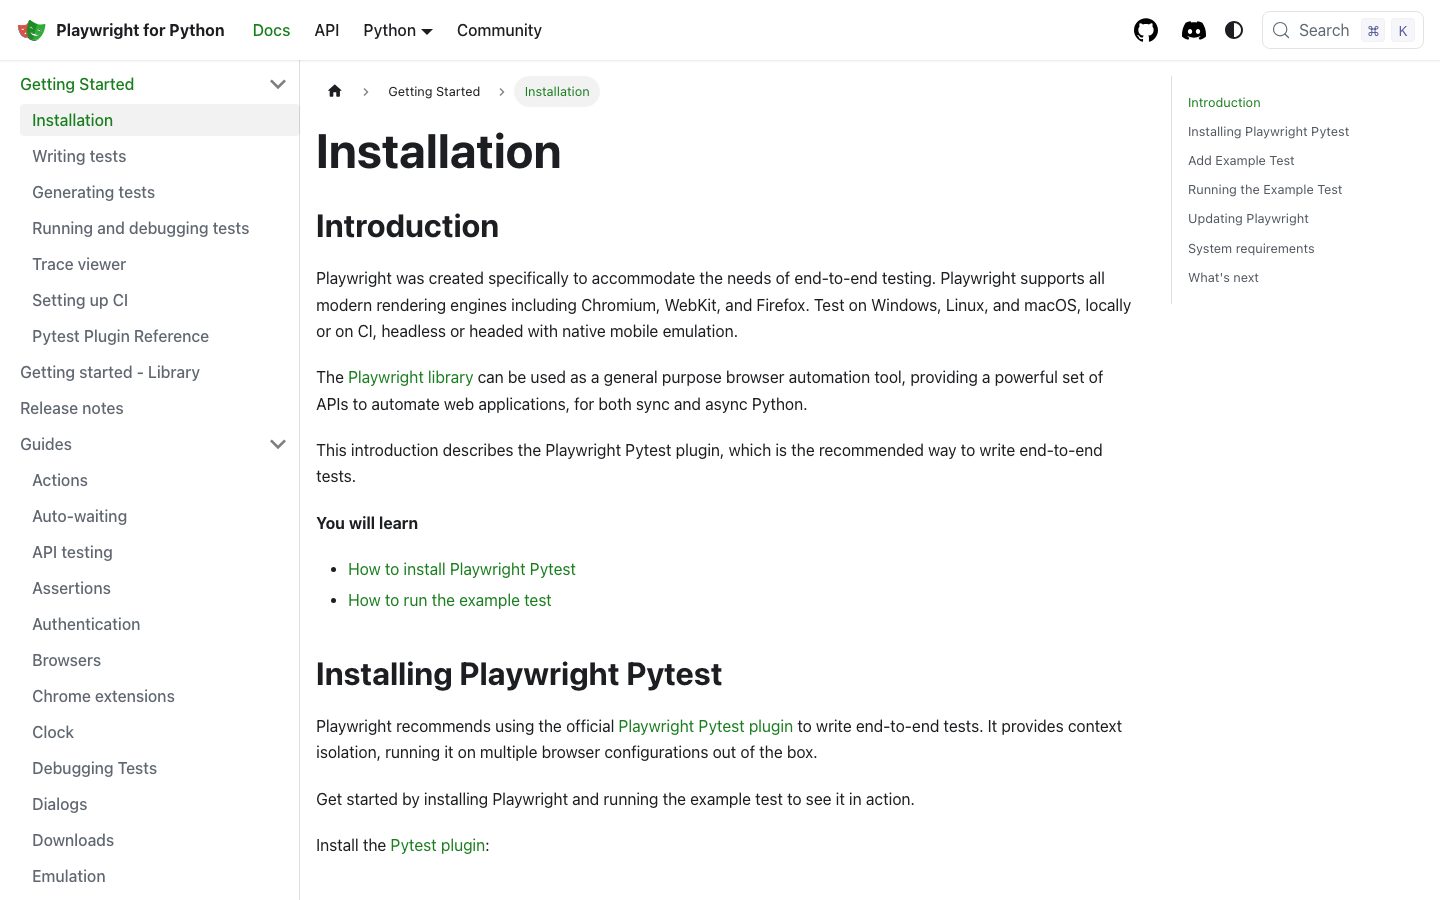1440x900 pixels.
Task: Open Auto-waiting guide in the sidebar
Action: [159, 516]
